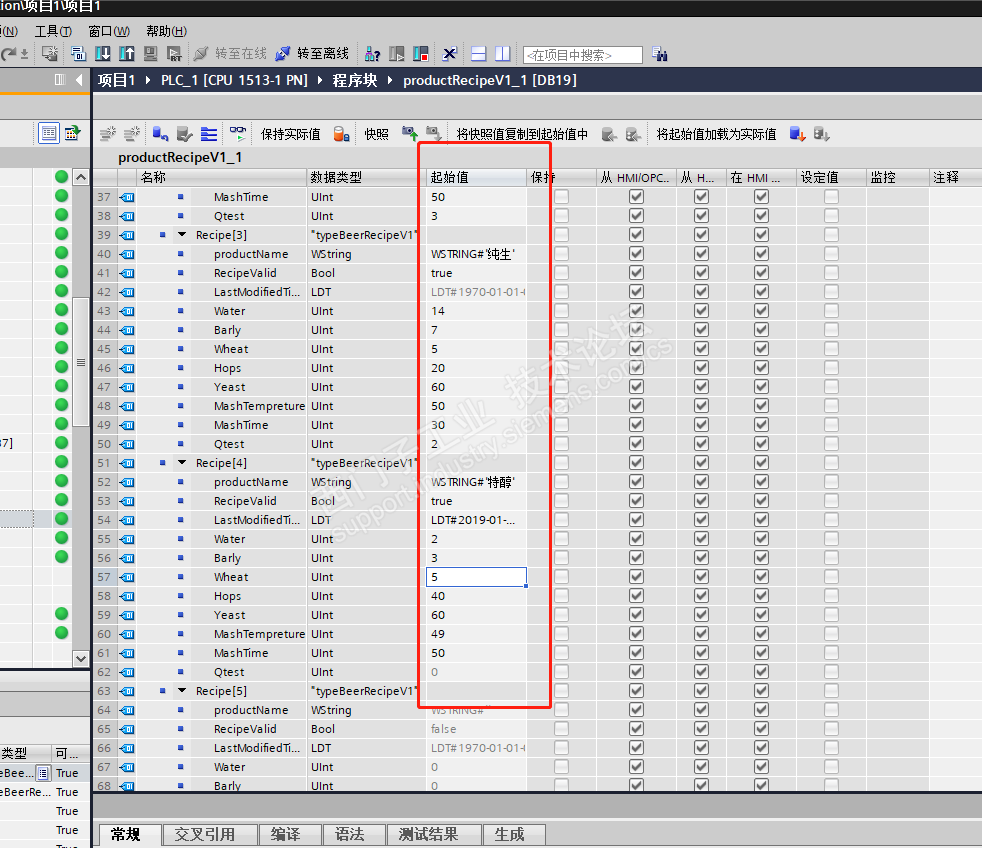This screenshot has height=848, width=982.
Task: Toggle the 在 HMI checkbox for row 38 Qtest
Action: click(762, 215)
